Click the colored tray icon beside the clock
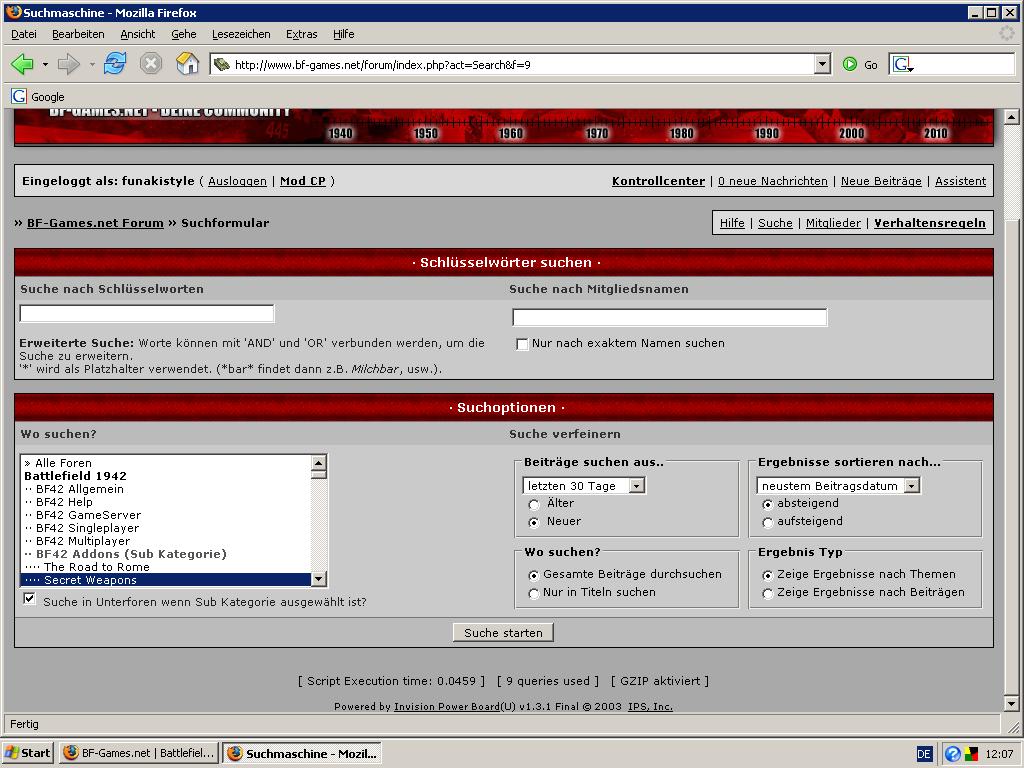Screen dimensions: 1024x768 (x=972, y=754)
